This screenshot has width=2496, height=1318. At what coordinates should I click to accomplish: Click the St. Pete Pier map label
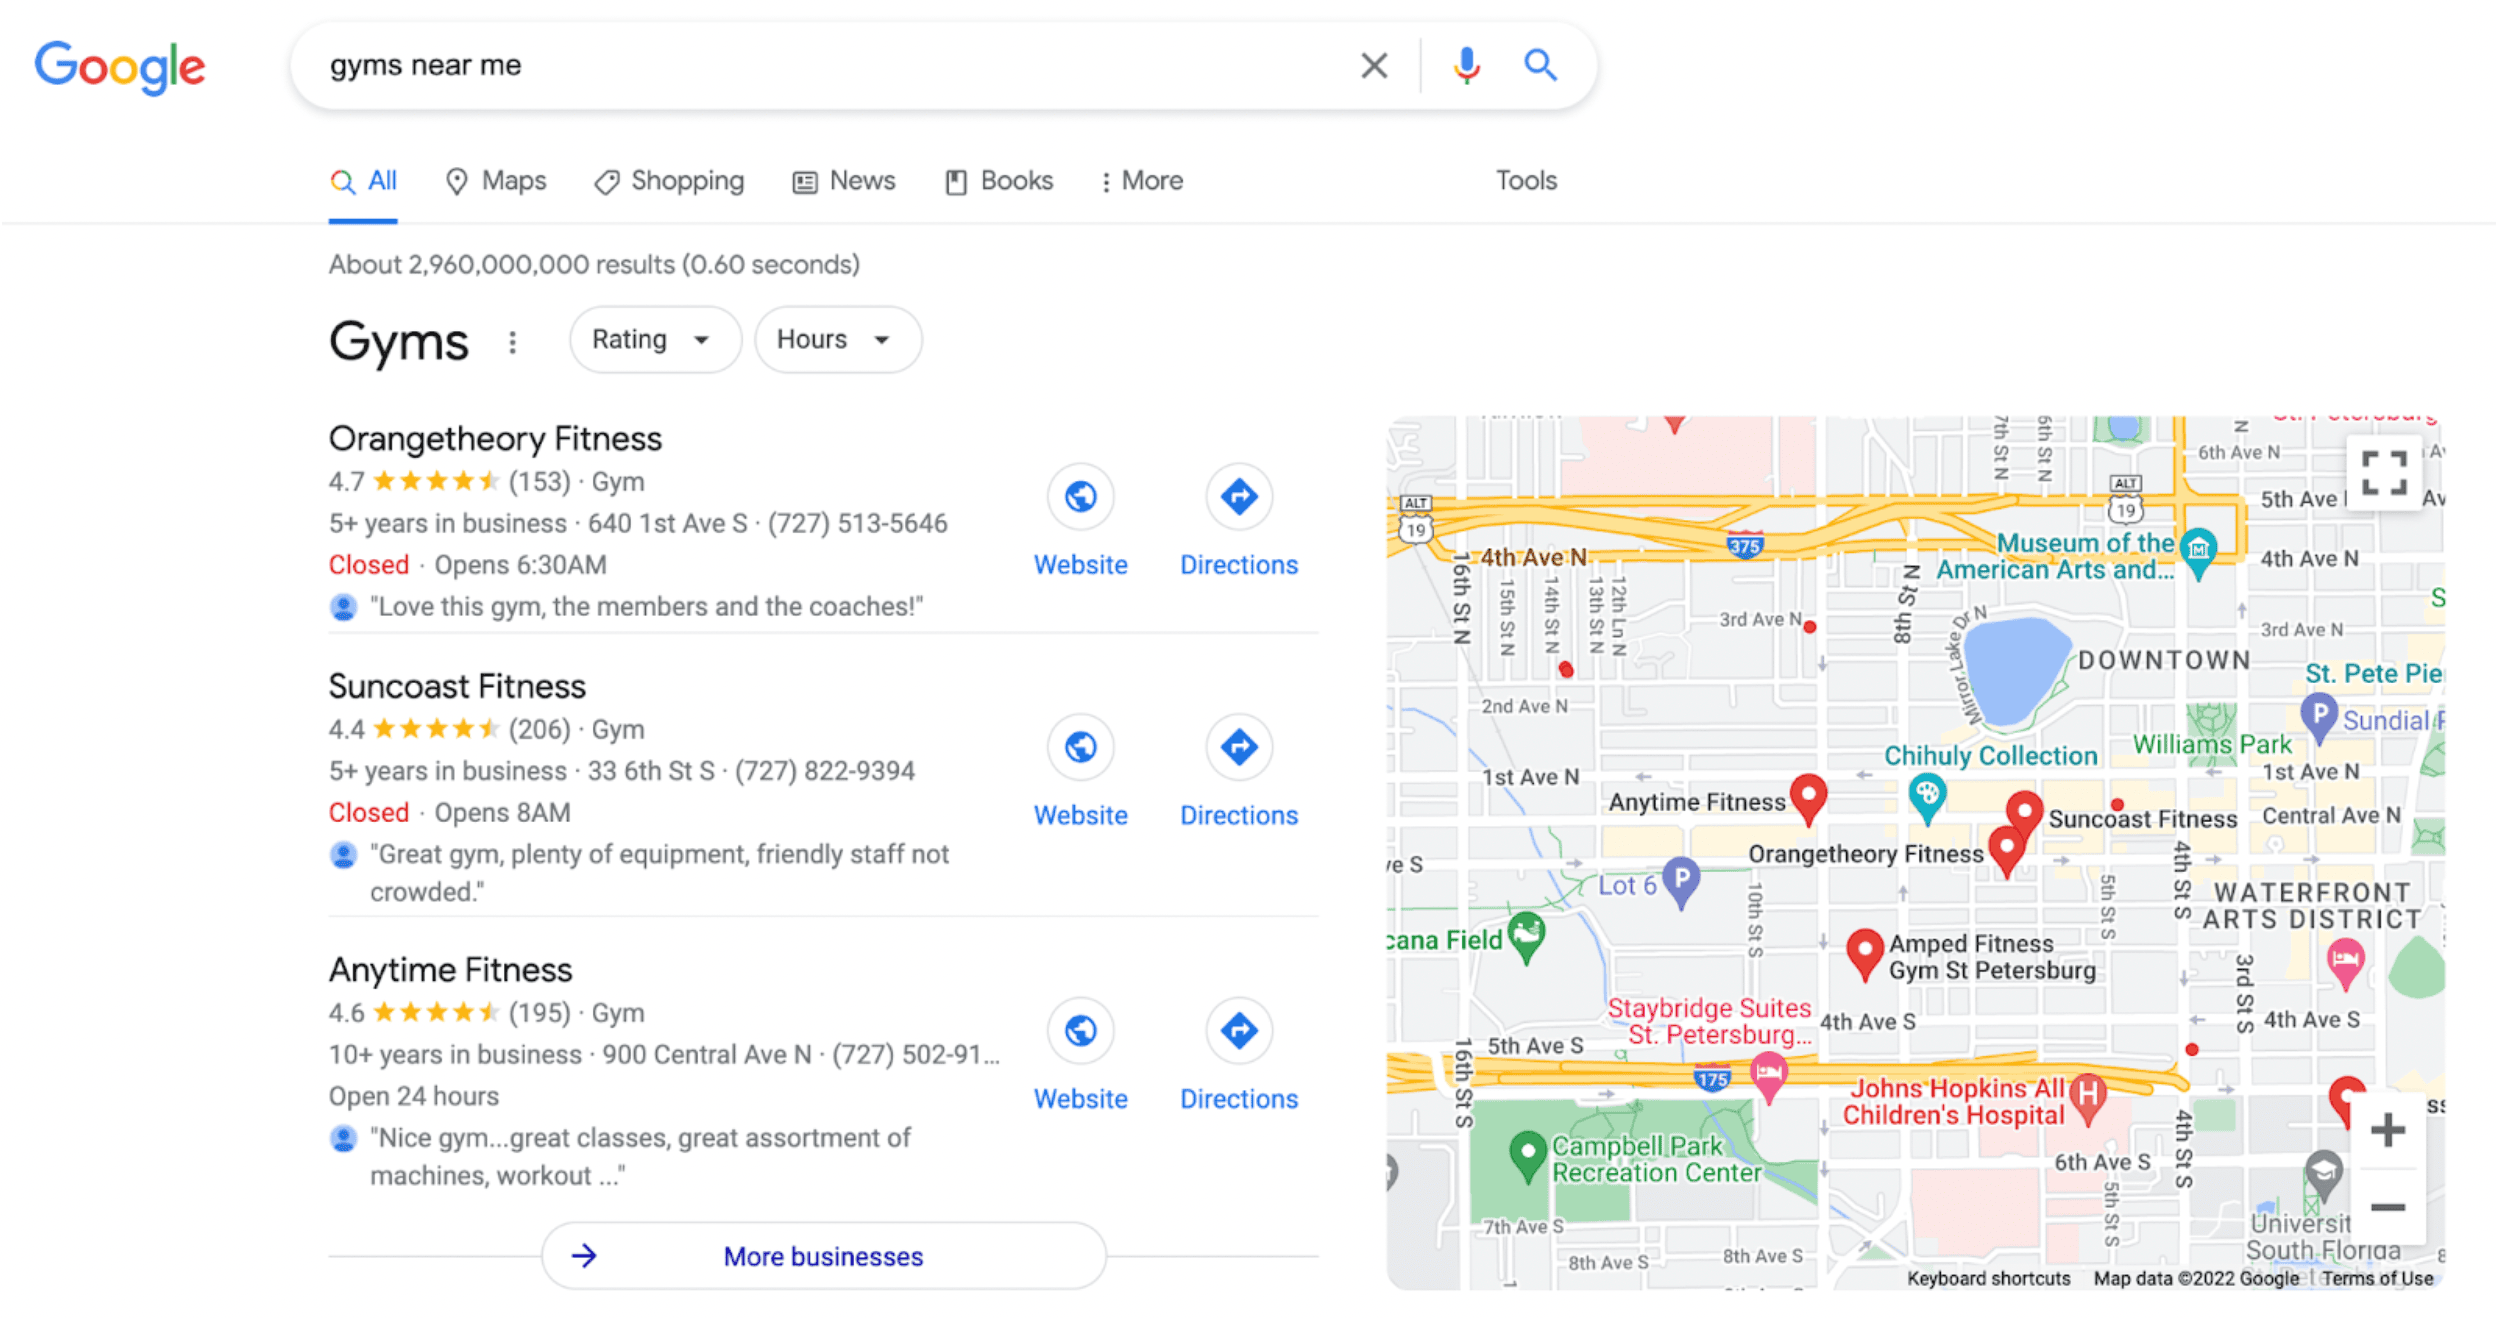[2373, 673]
